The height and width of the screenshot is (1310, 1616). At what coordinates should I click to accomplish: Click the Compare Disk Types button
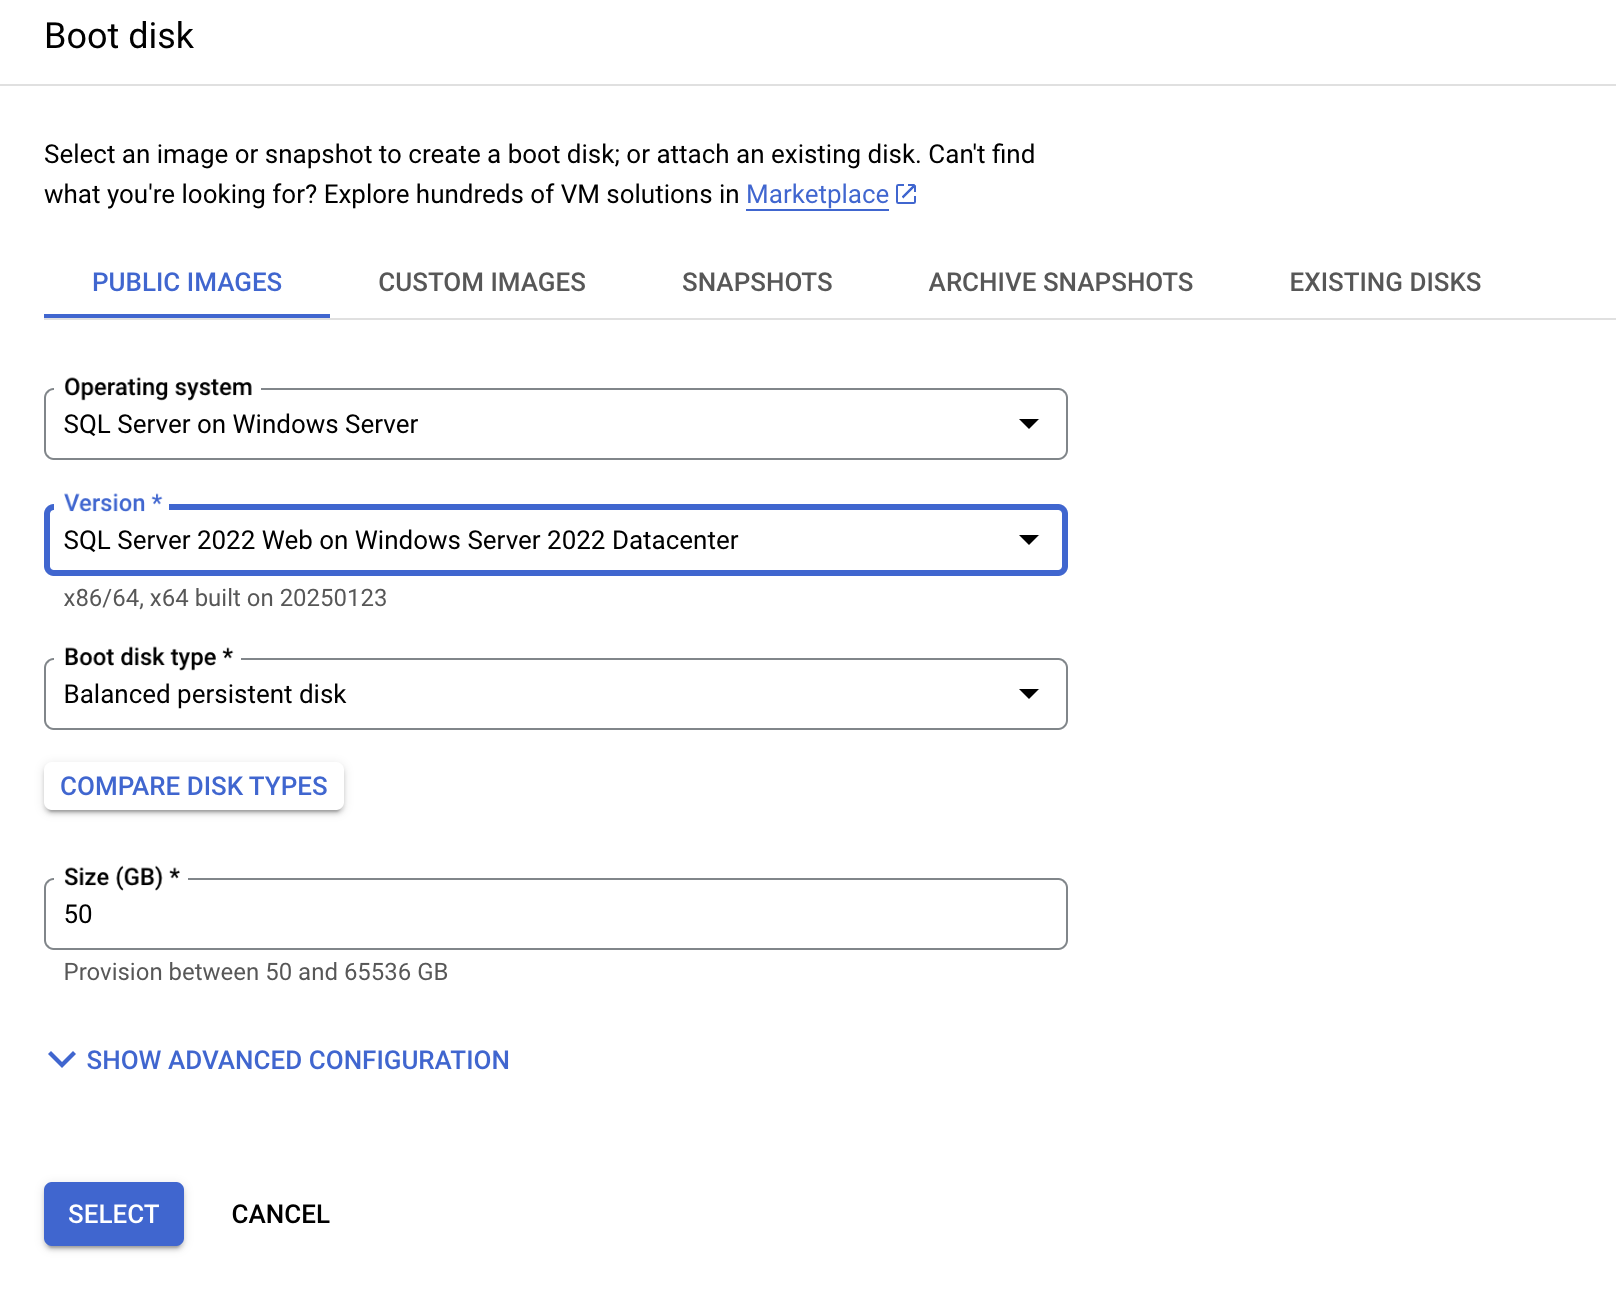point(194,786)
